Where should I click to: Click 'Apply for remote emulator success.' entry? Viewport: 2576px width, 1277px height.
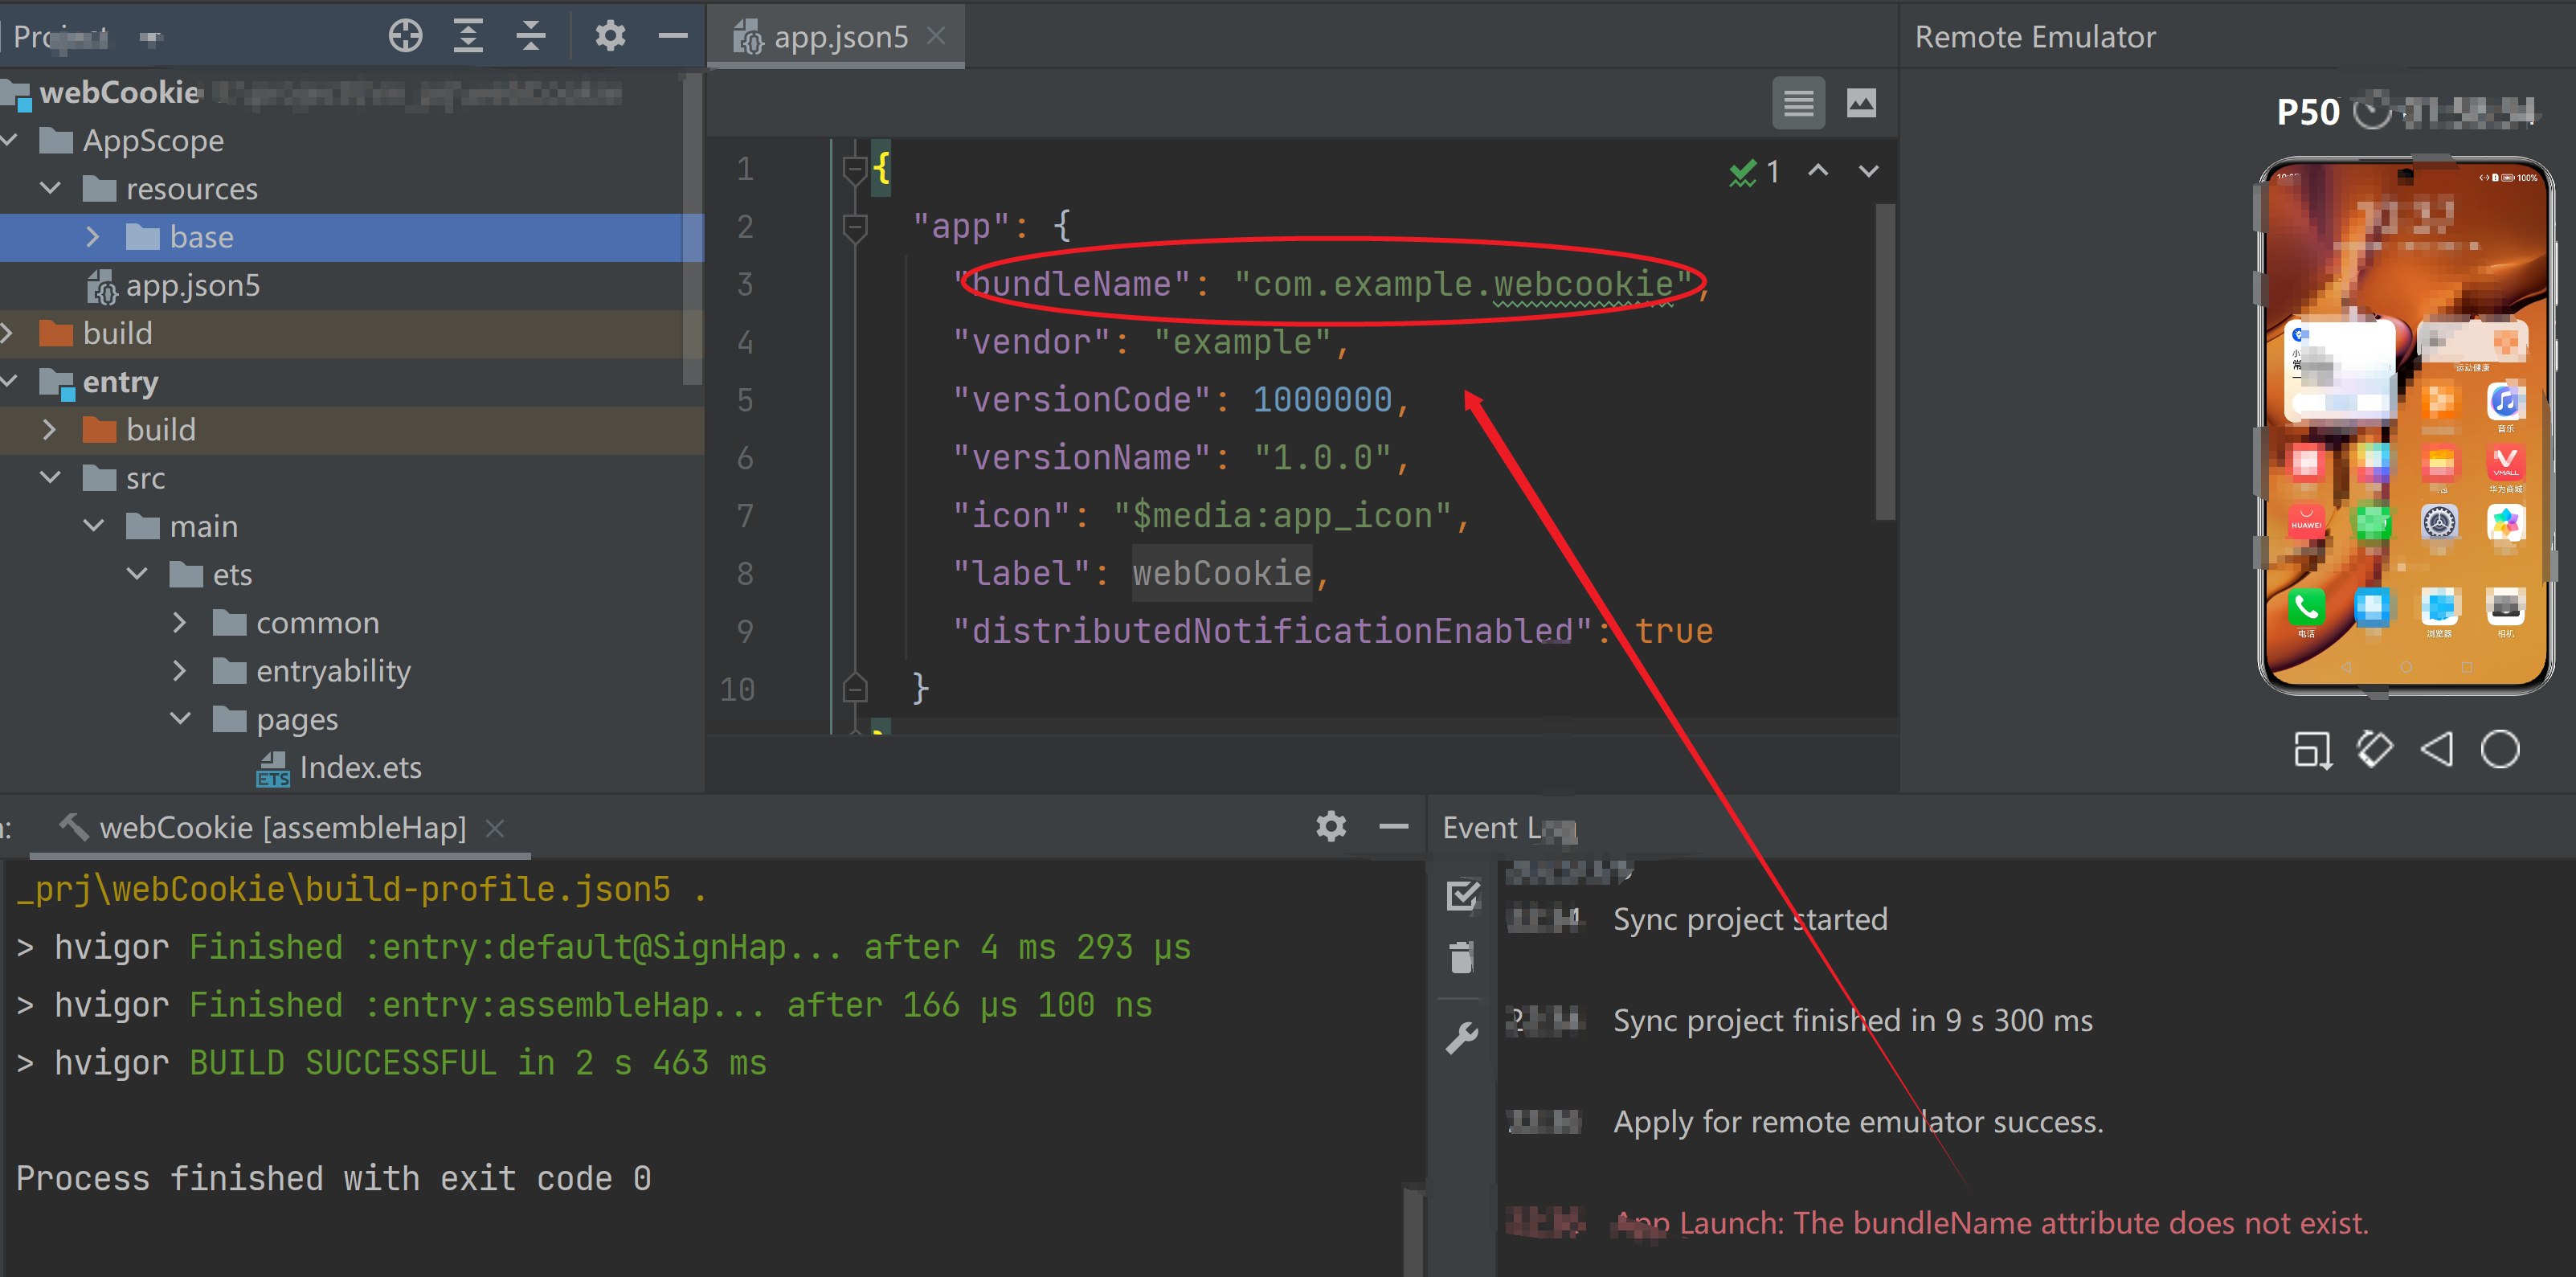(1858, 1122)
